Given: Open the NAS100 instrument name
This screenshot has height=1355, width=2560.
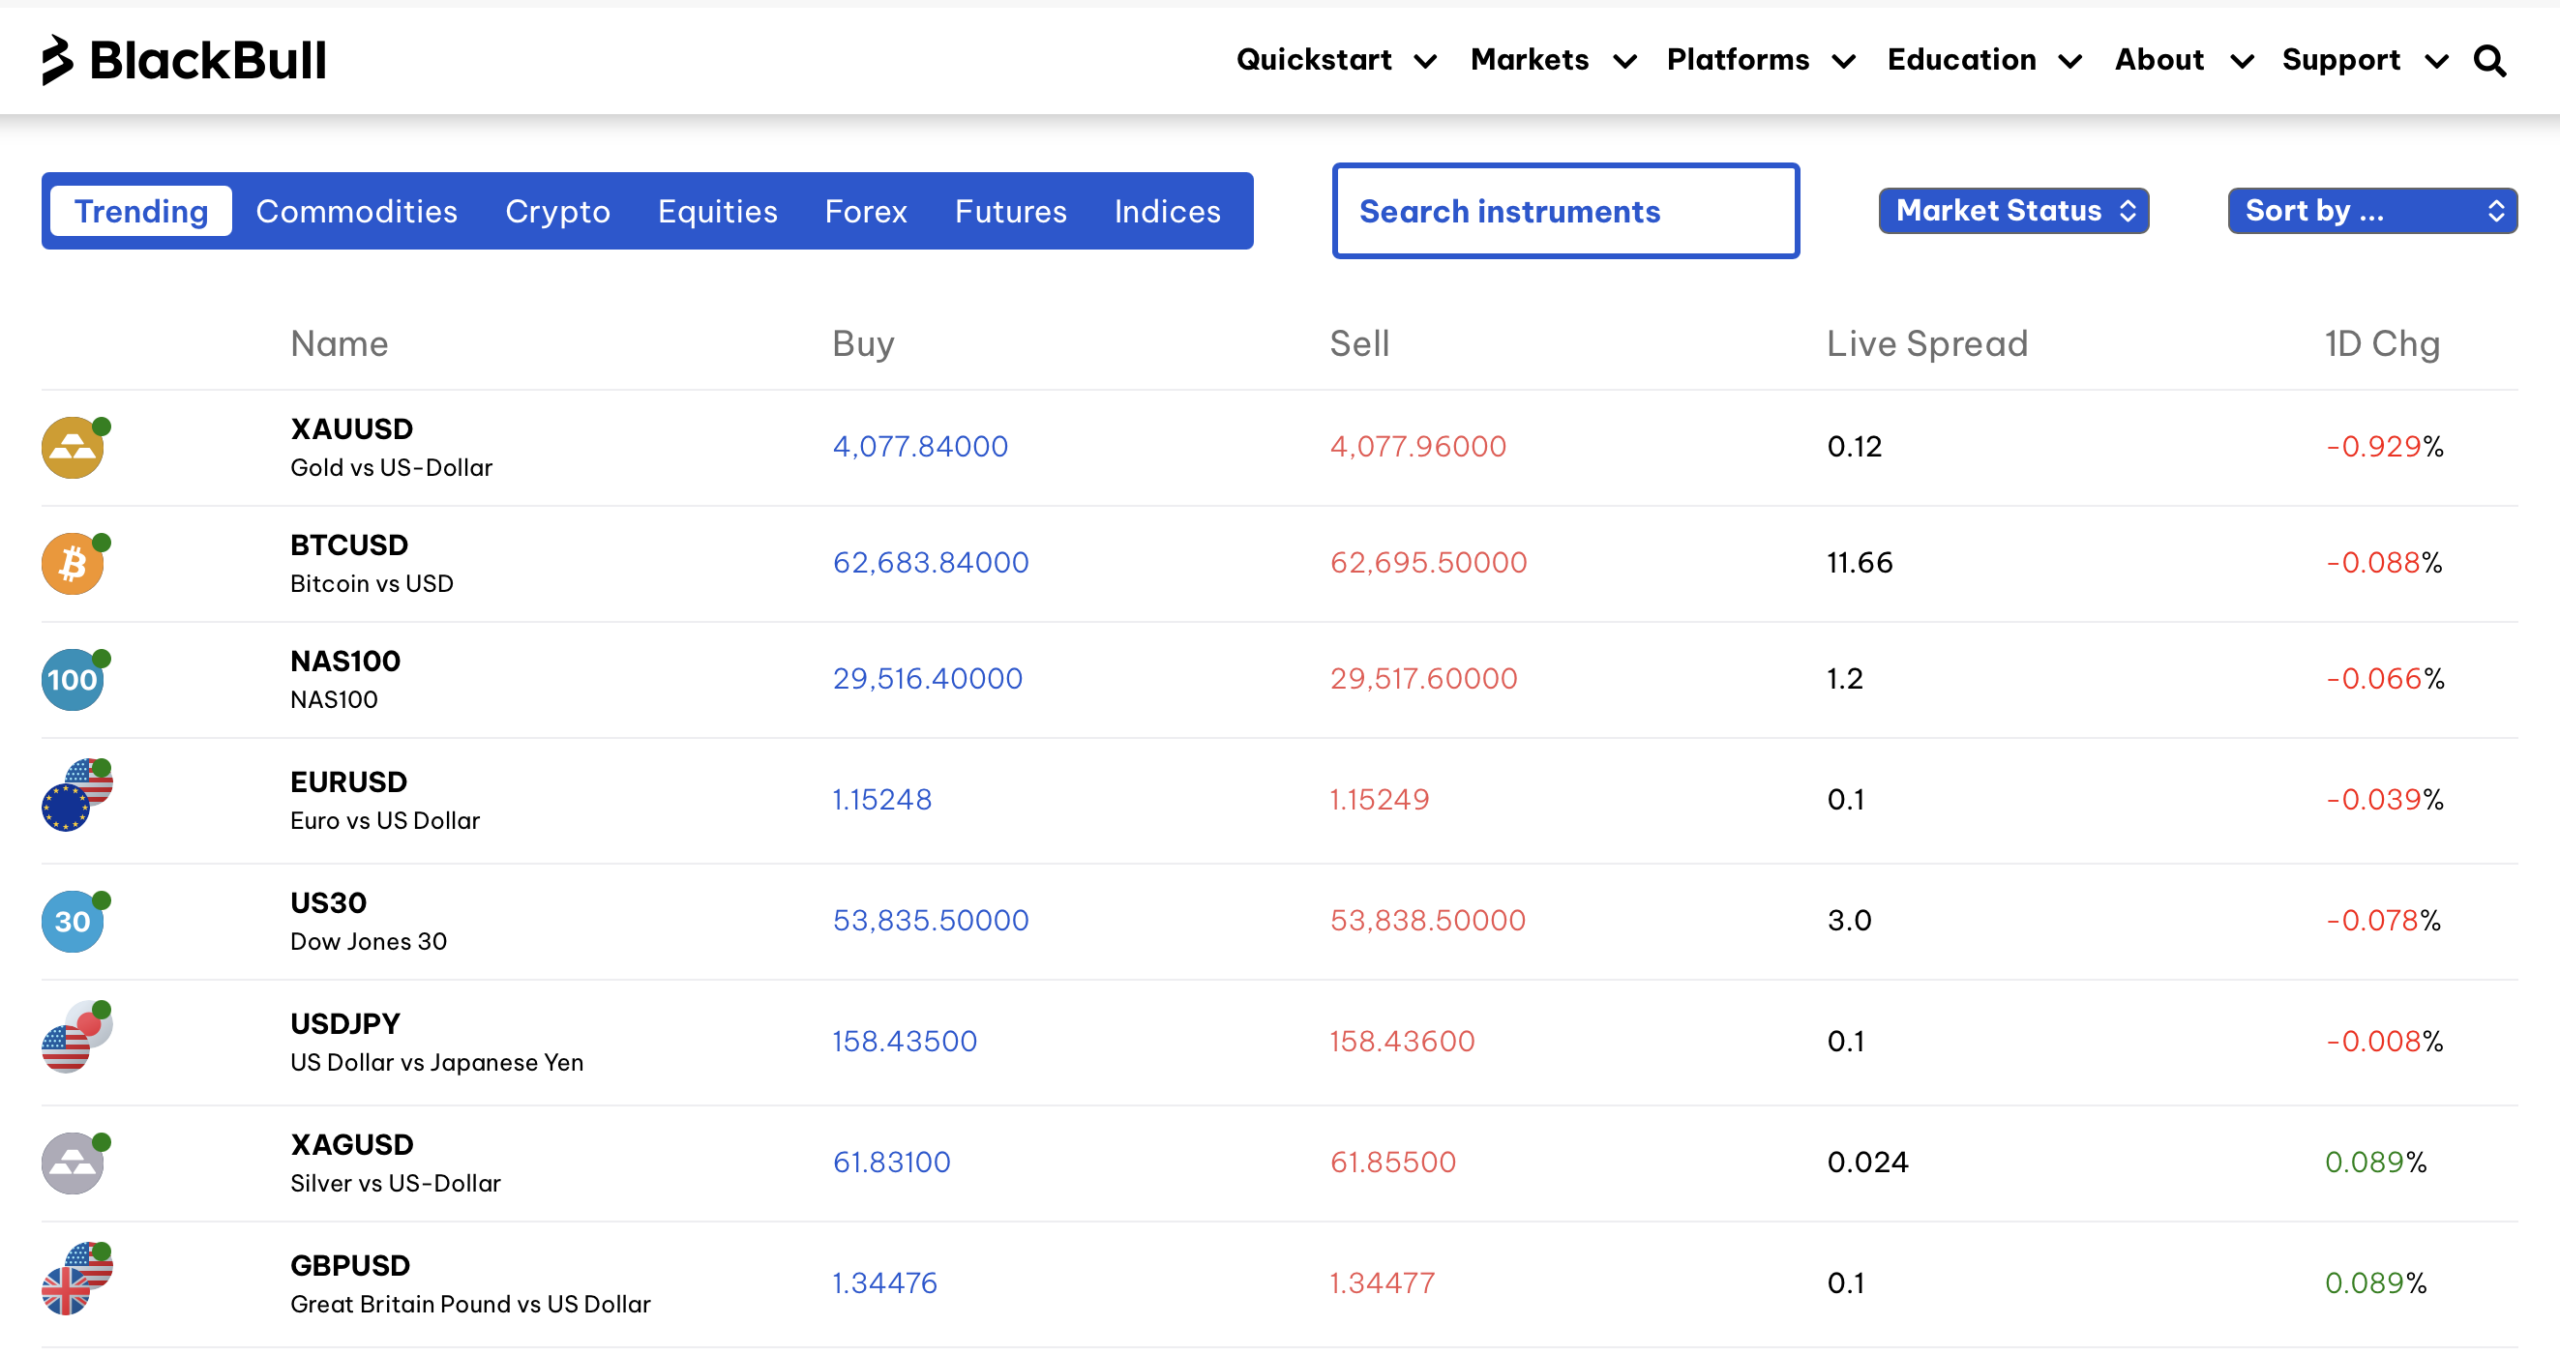Looking at the screenshot, I should click(345, 661).
